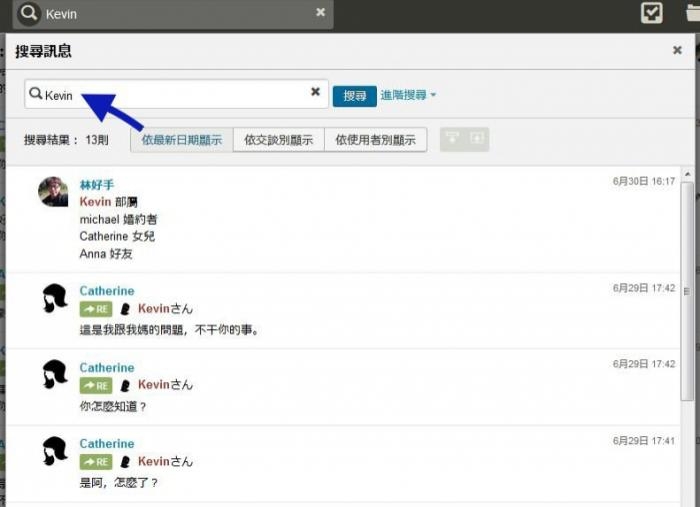This screenshot has height=507, width=700.
Task: Select the 依最新日期顯示 tab
Action: (182, 140)
